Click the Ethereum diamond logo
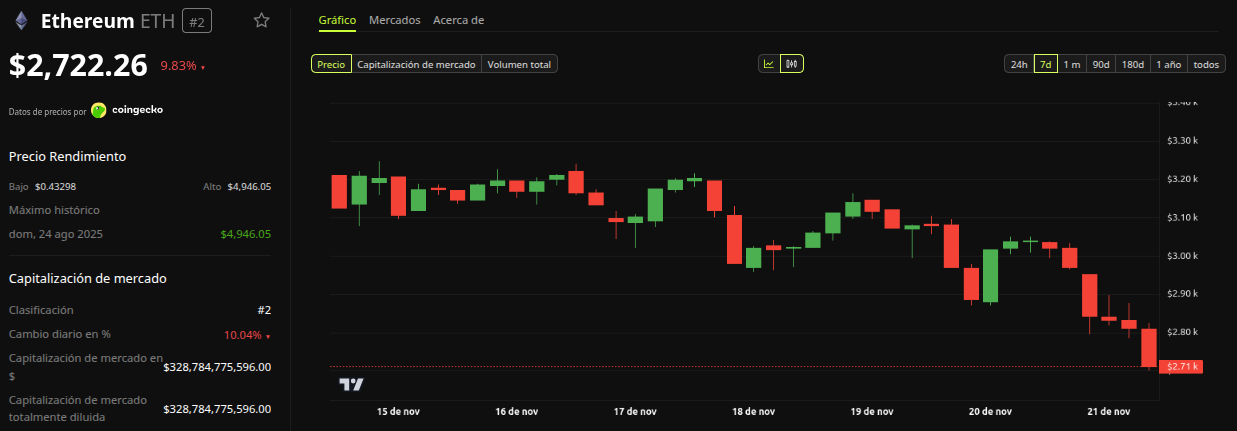1237x431 pixels. [20, 20]
